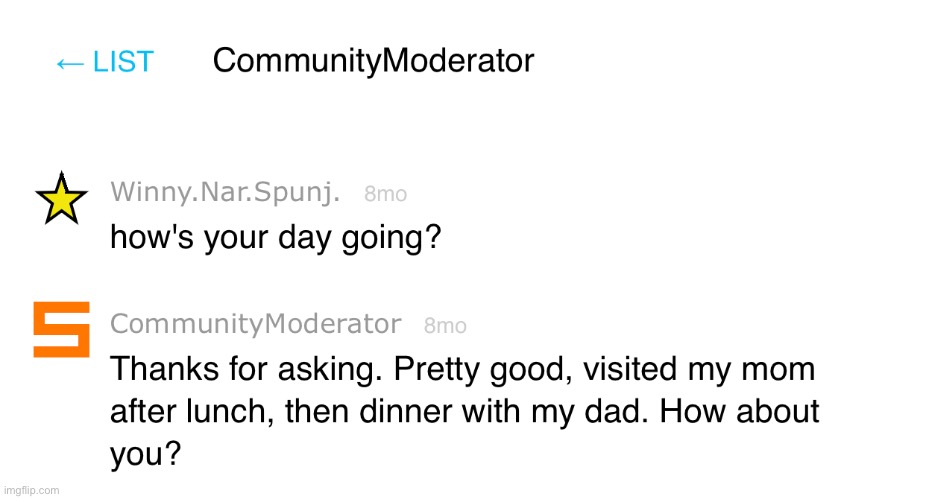Click the words "How about" in reply
Image resolution: width=926 pixels, height=499 pixels.
(739, 411)
